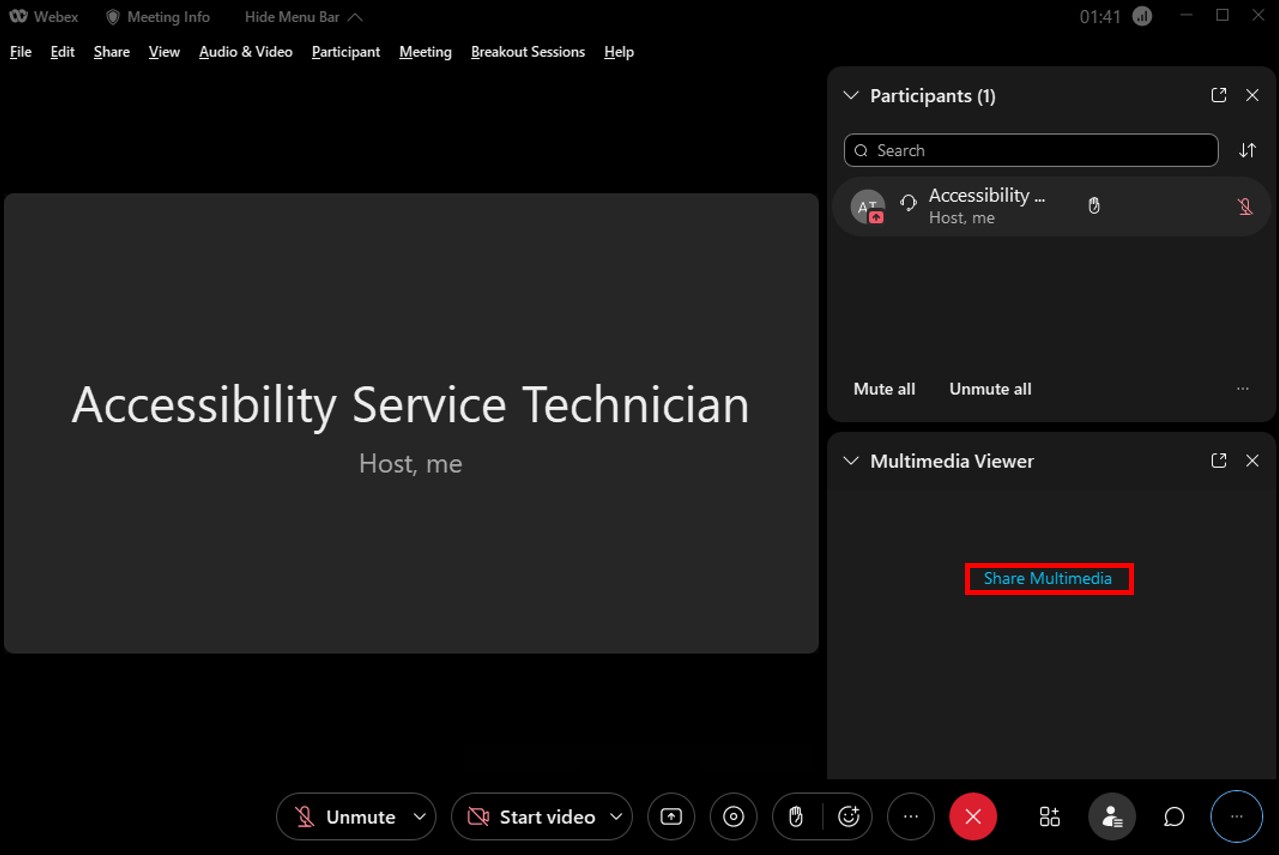This screenshot has height=855, width=1279.
Task: Open the Audio & Video menu
Action: tap(245, 51)
